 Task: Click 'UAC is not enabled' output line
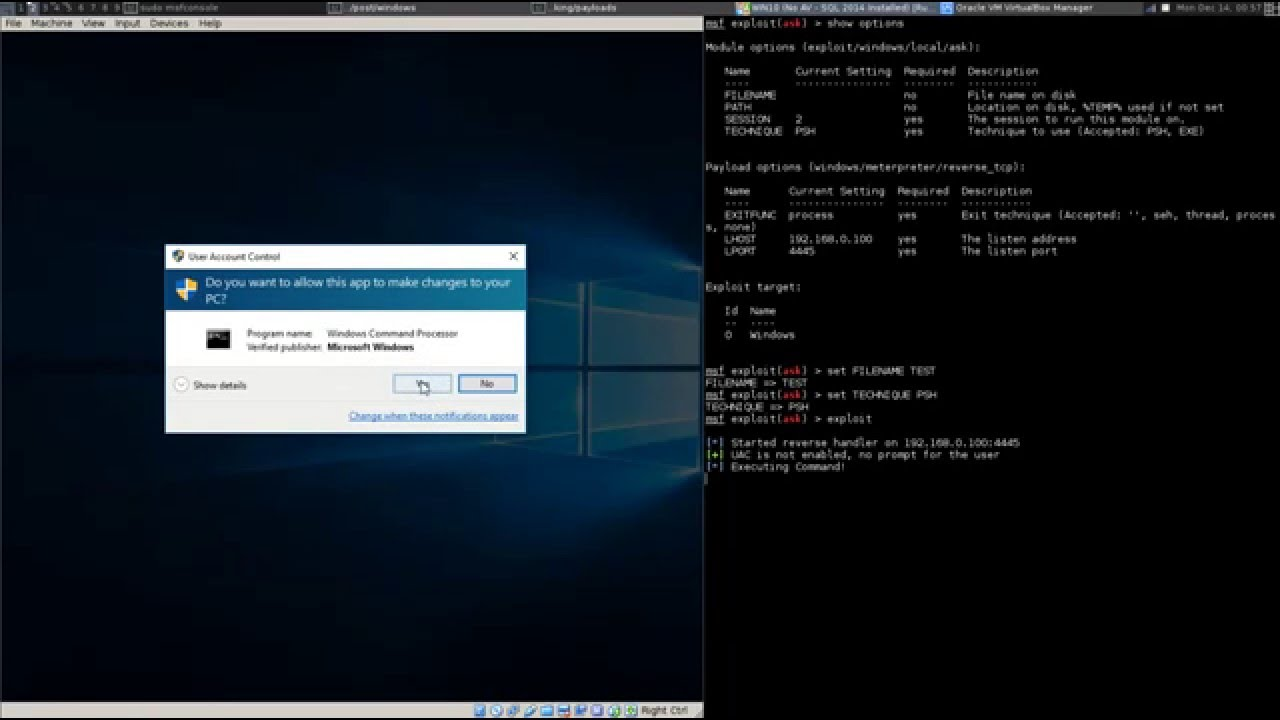click(853, 455)
